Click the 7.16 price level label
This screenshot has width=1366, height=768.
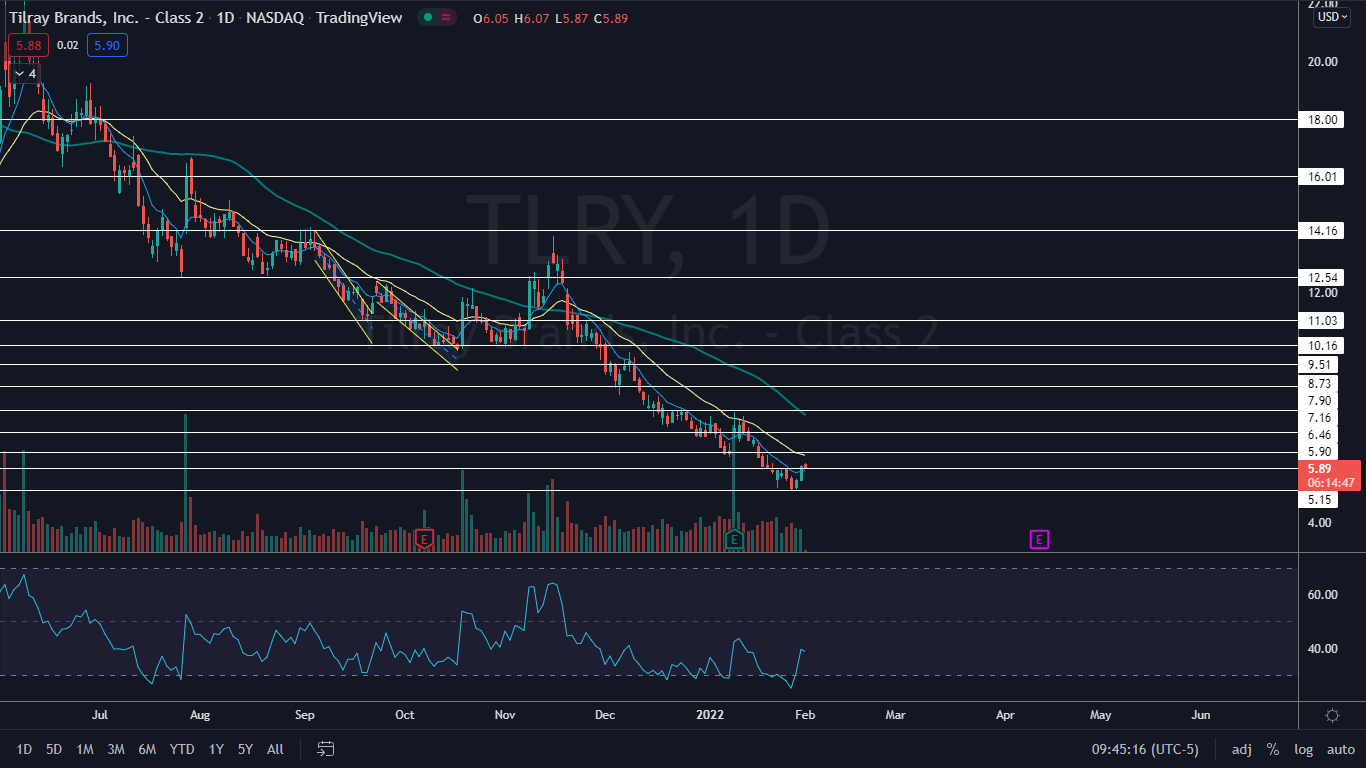(x=1319, y=418)
